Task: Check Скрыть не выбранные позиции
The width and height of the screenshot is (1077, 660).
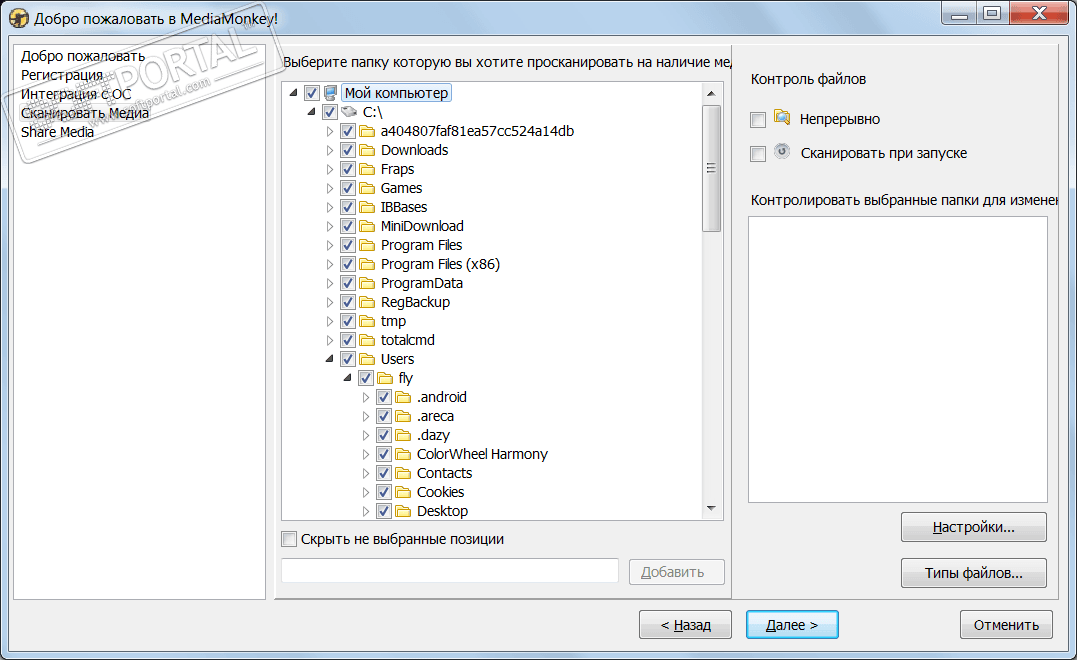Action: (289, 539)
